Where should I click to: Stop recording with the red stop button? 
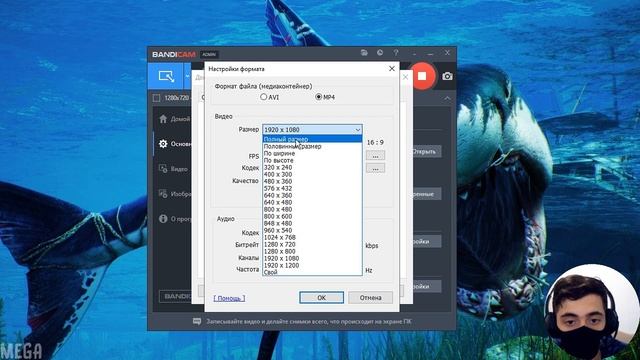[422, 76]
